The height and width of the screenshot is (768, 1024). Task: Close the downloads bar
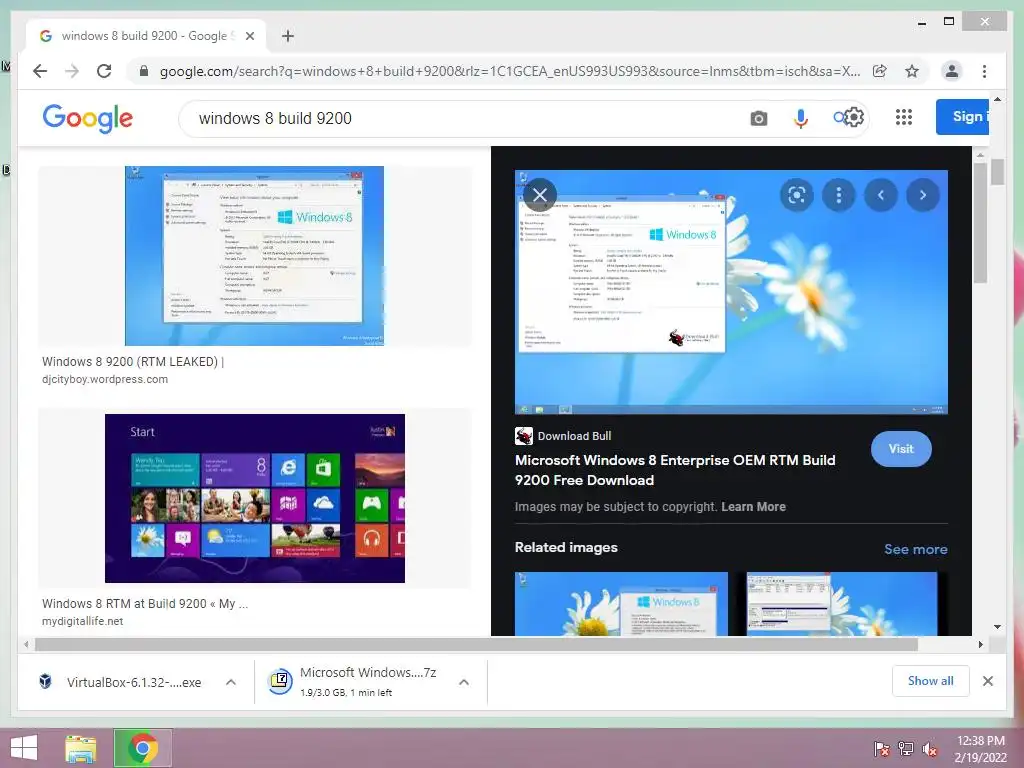pyautogui.click(x=987, y=681)
